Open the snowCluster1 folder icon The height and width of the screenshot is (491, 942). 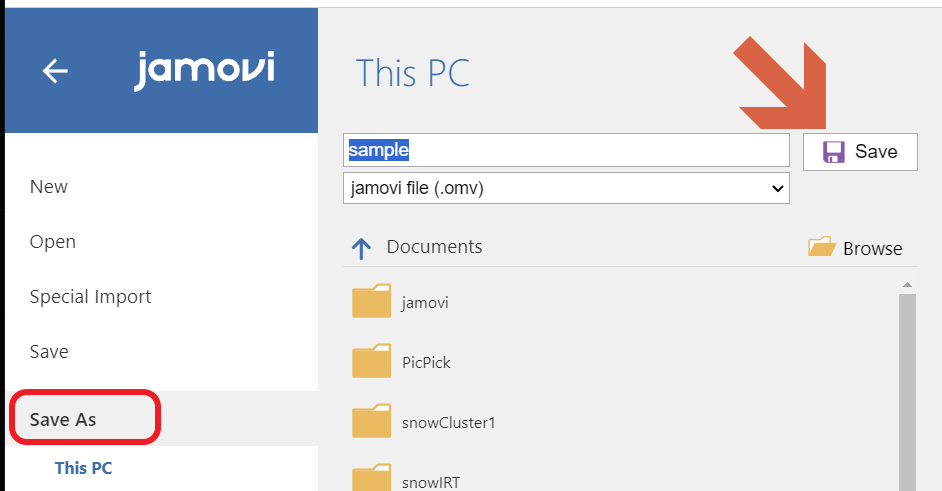pyautogui.click(x=371, y=421)
